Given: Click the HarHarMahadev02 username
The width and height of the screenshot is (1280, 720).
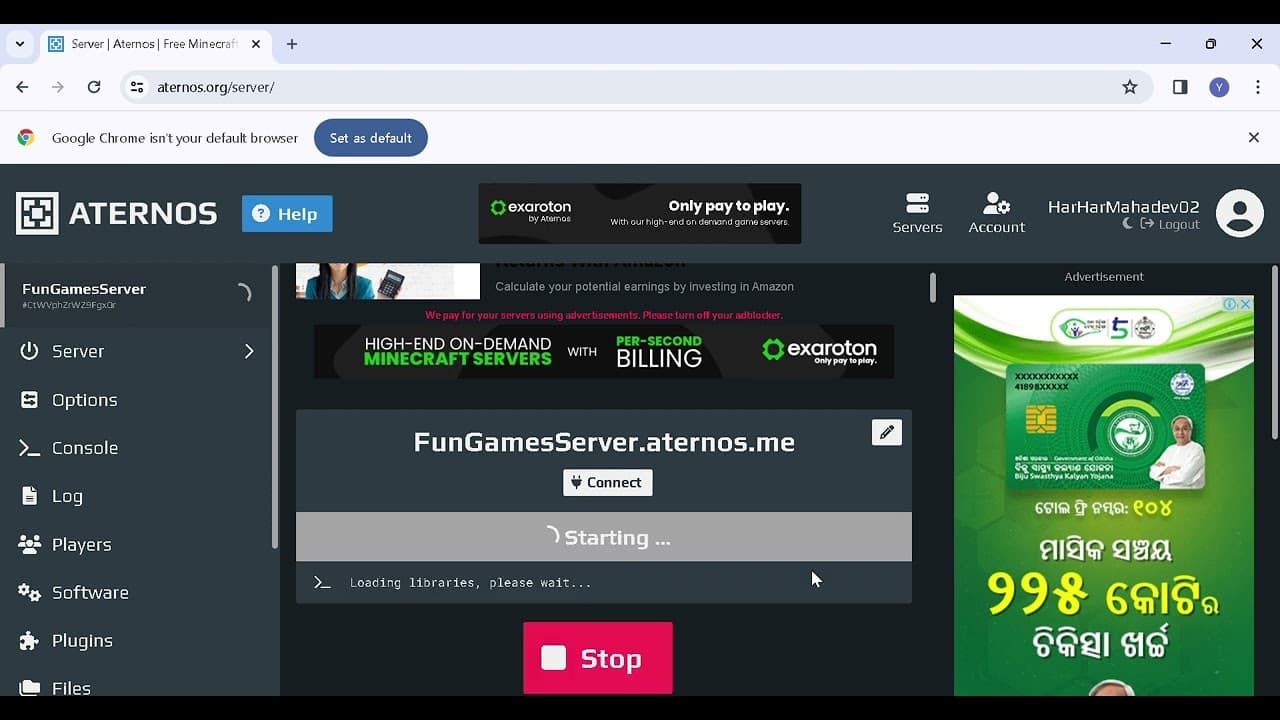Looking at the screenshot, I should point(1123,207).
